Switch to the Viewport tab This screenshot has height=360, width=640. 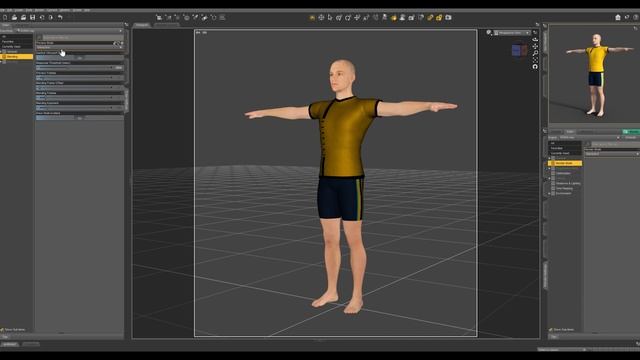[x=142, y=25]
